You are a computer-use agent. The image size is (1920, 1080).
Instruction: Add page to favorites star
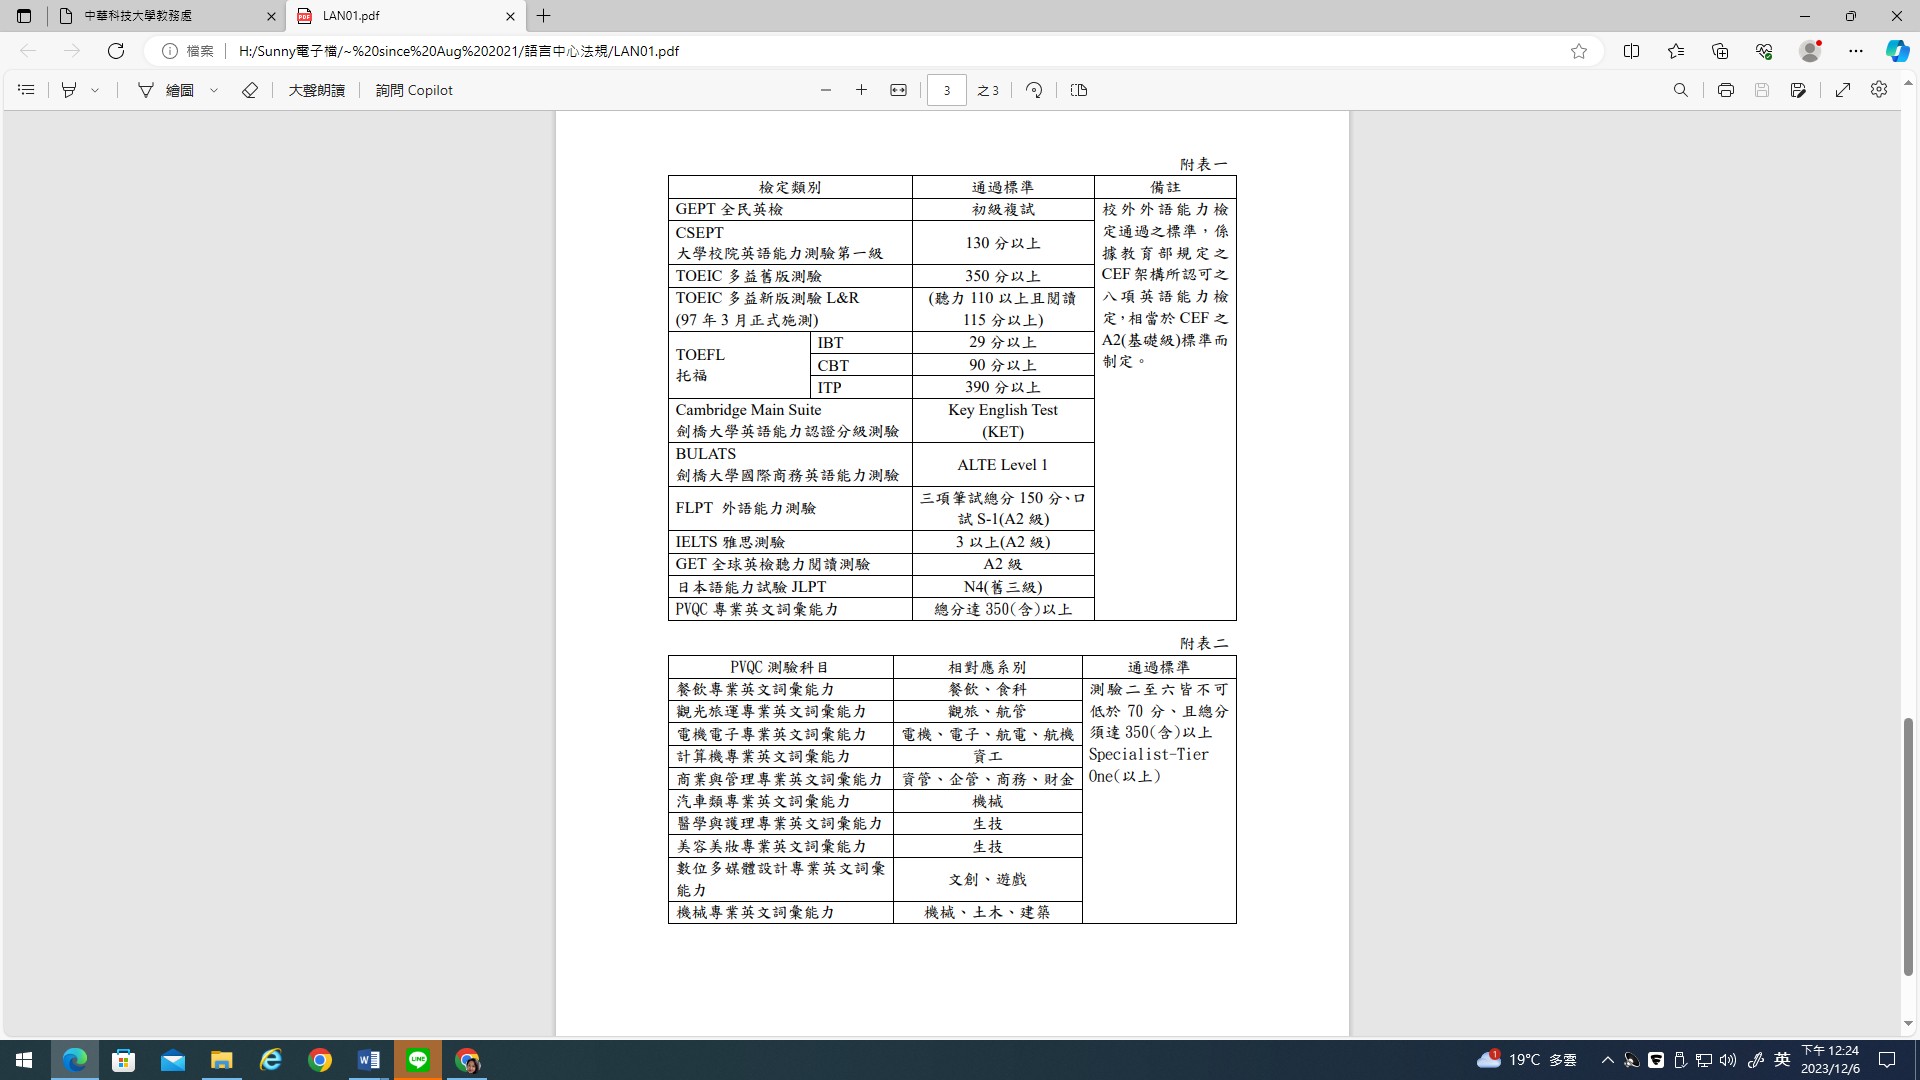1579,51
